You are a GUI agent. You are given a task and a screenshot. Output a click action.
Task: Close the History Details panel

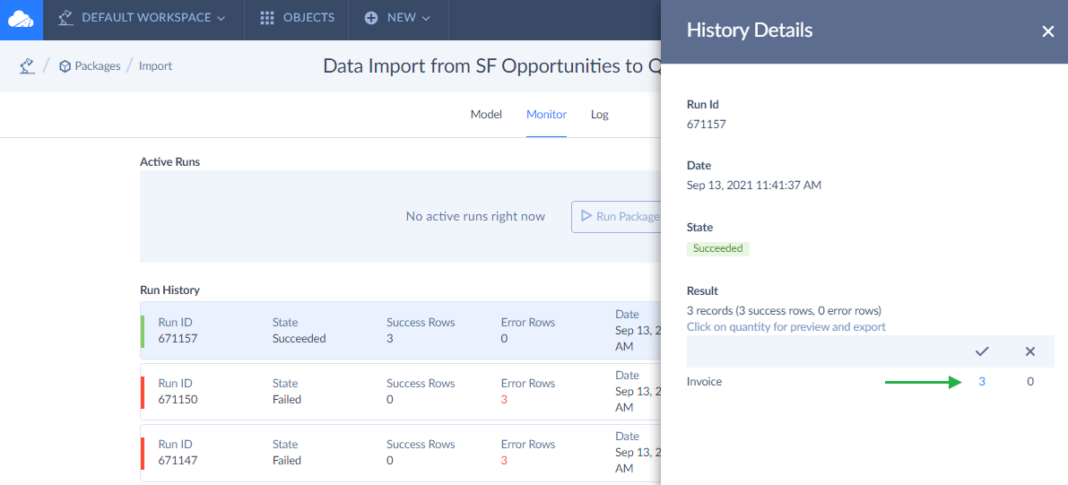(x=1048, y=31)
